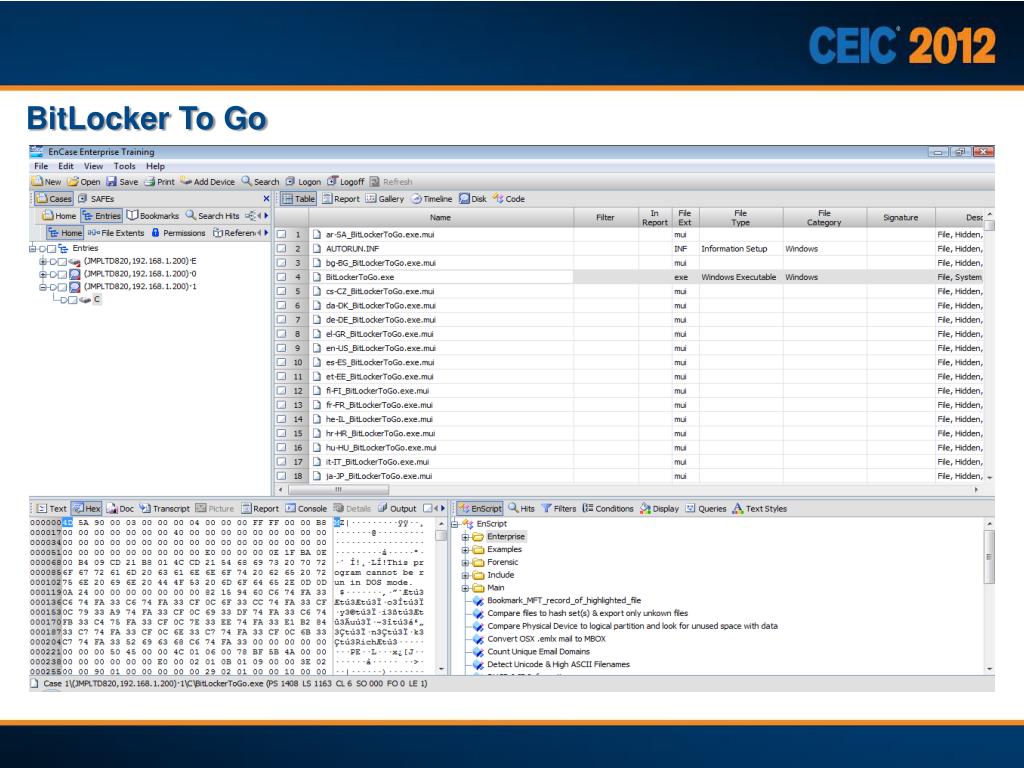Check the box for ar-SA_BitLockerToGo.exe.mui
This screenshot has width=1024, height=768.
(x=281, y=234)
